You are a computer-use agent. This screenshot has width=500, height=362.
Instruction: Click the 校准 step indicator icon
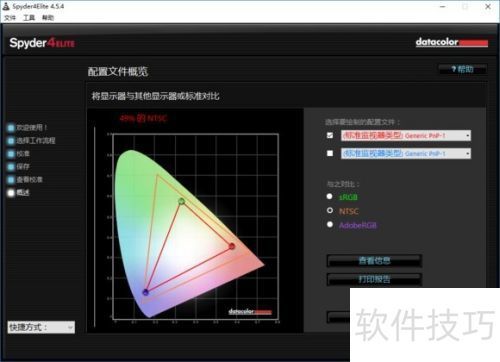[11, 154]
